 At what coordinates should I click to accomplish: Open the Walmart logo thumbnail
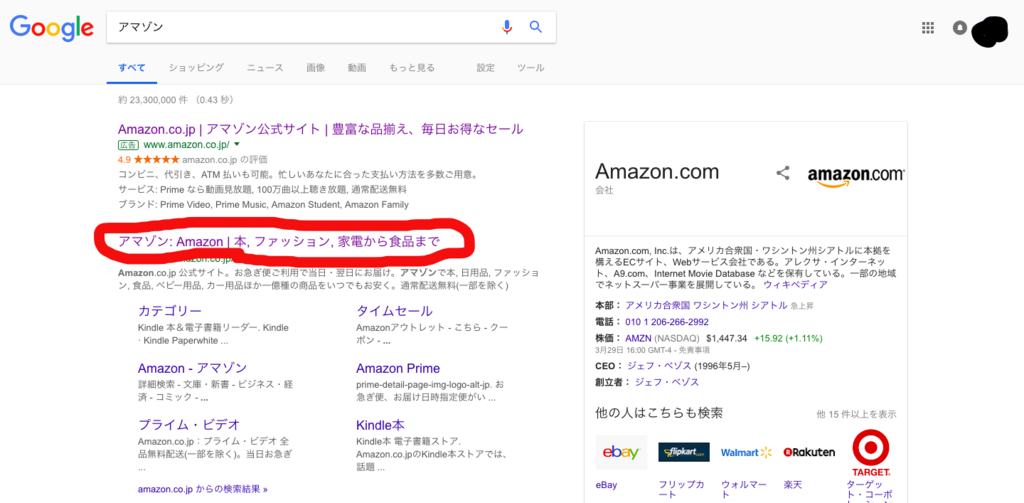pyautogui.click(x=746, y=452)
